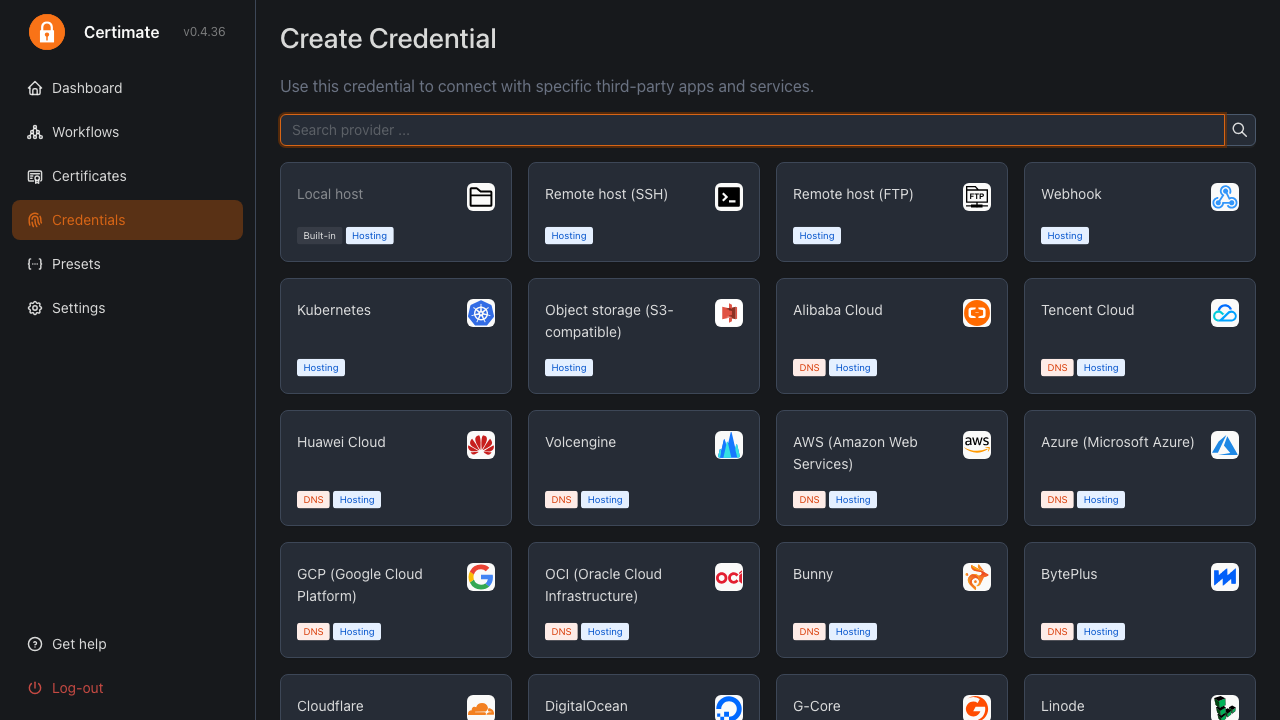
Task: Focus the Search provider input field
Action: pos(752,130)
